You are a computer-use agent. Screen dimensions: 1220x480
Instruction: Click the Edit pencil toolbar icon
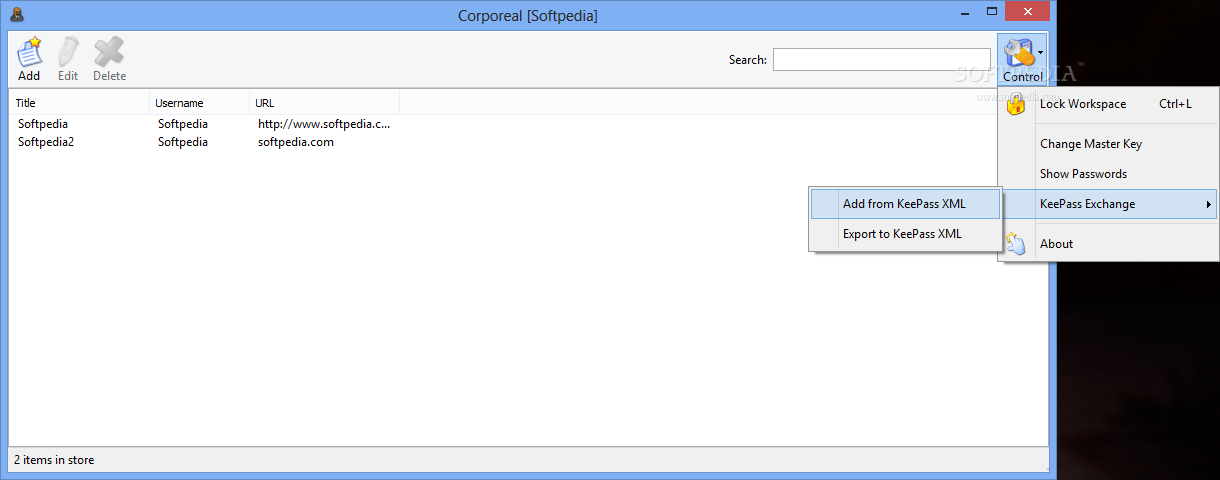[68, 52]
